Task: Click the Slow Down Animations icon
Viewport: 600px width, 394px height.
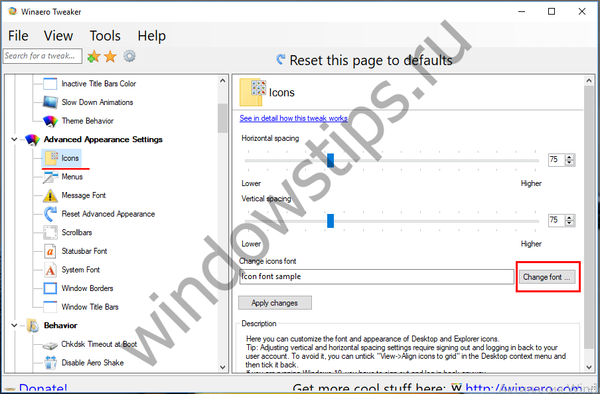Action: [50, 102]
